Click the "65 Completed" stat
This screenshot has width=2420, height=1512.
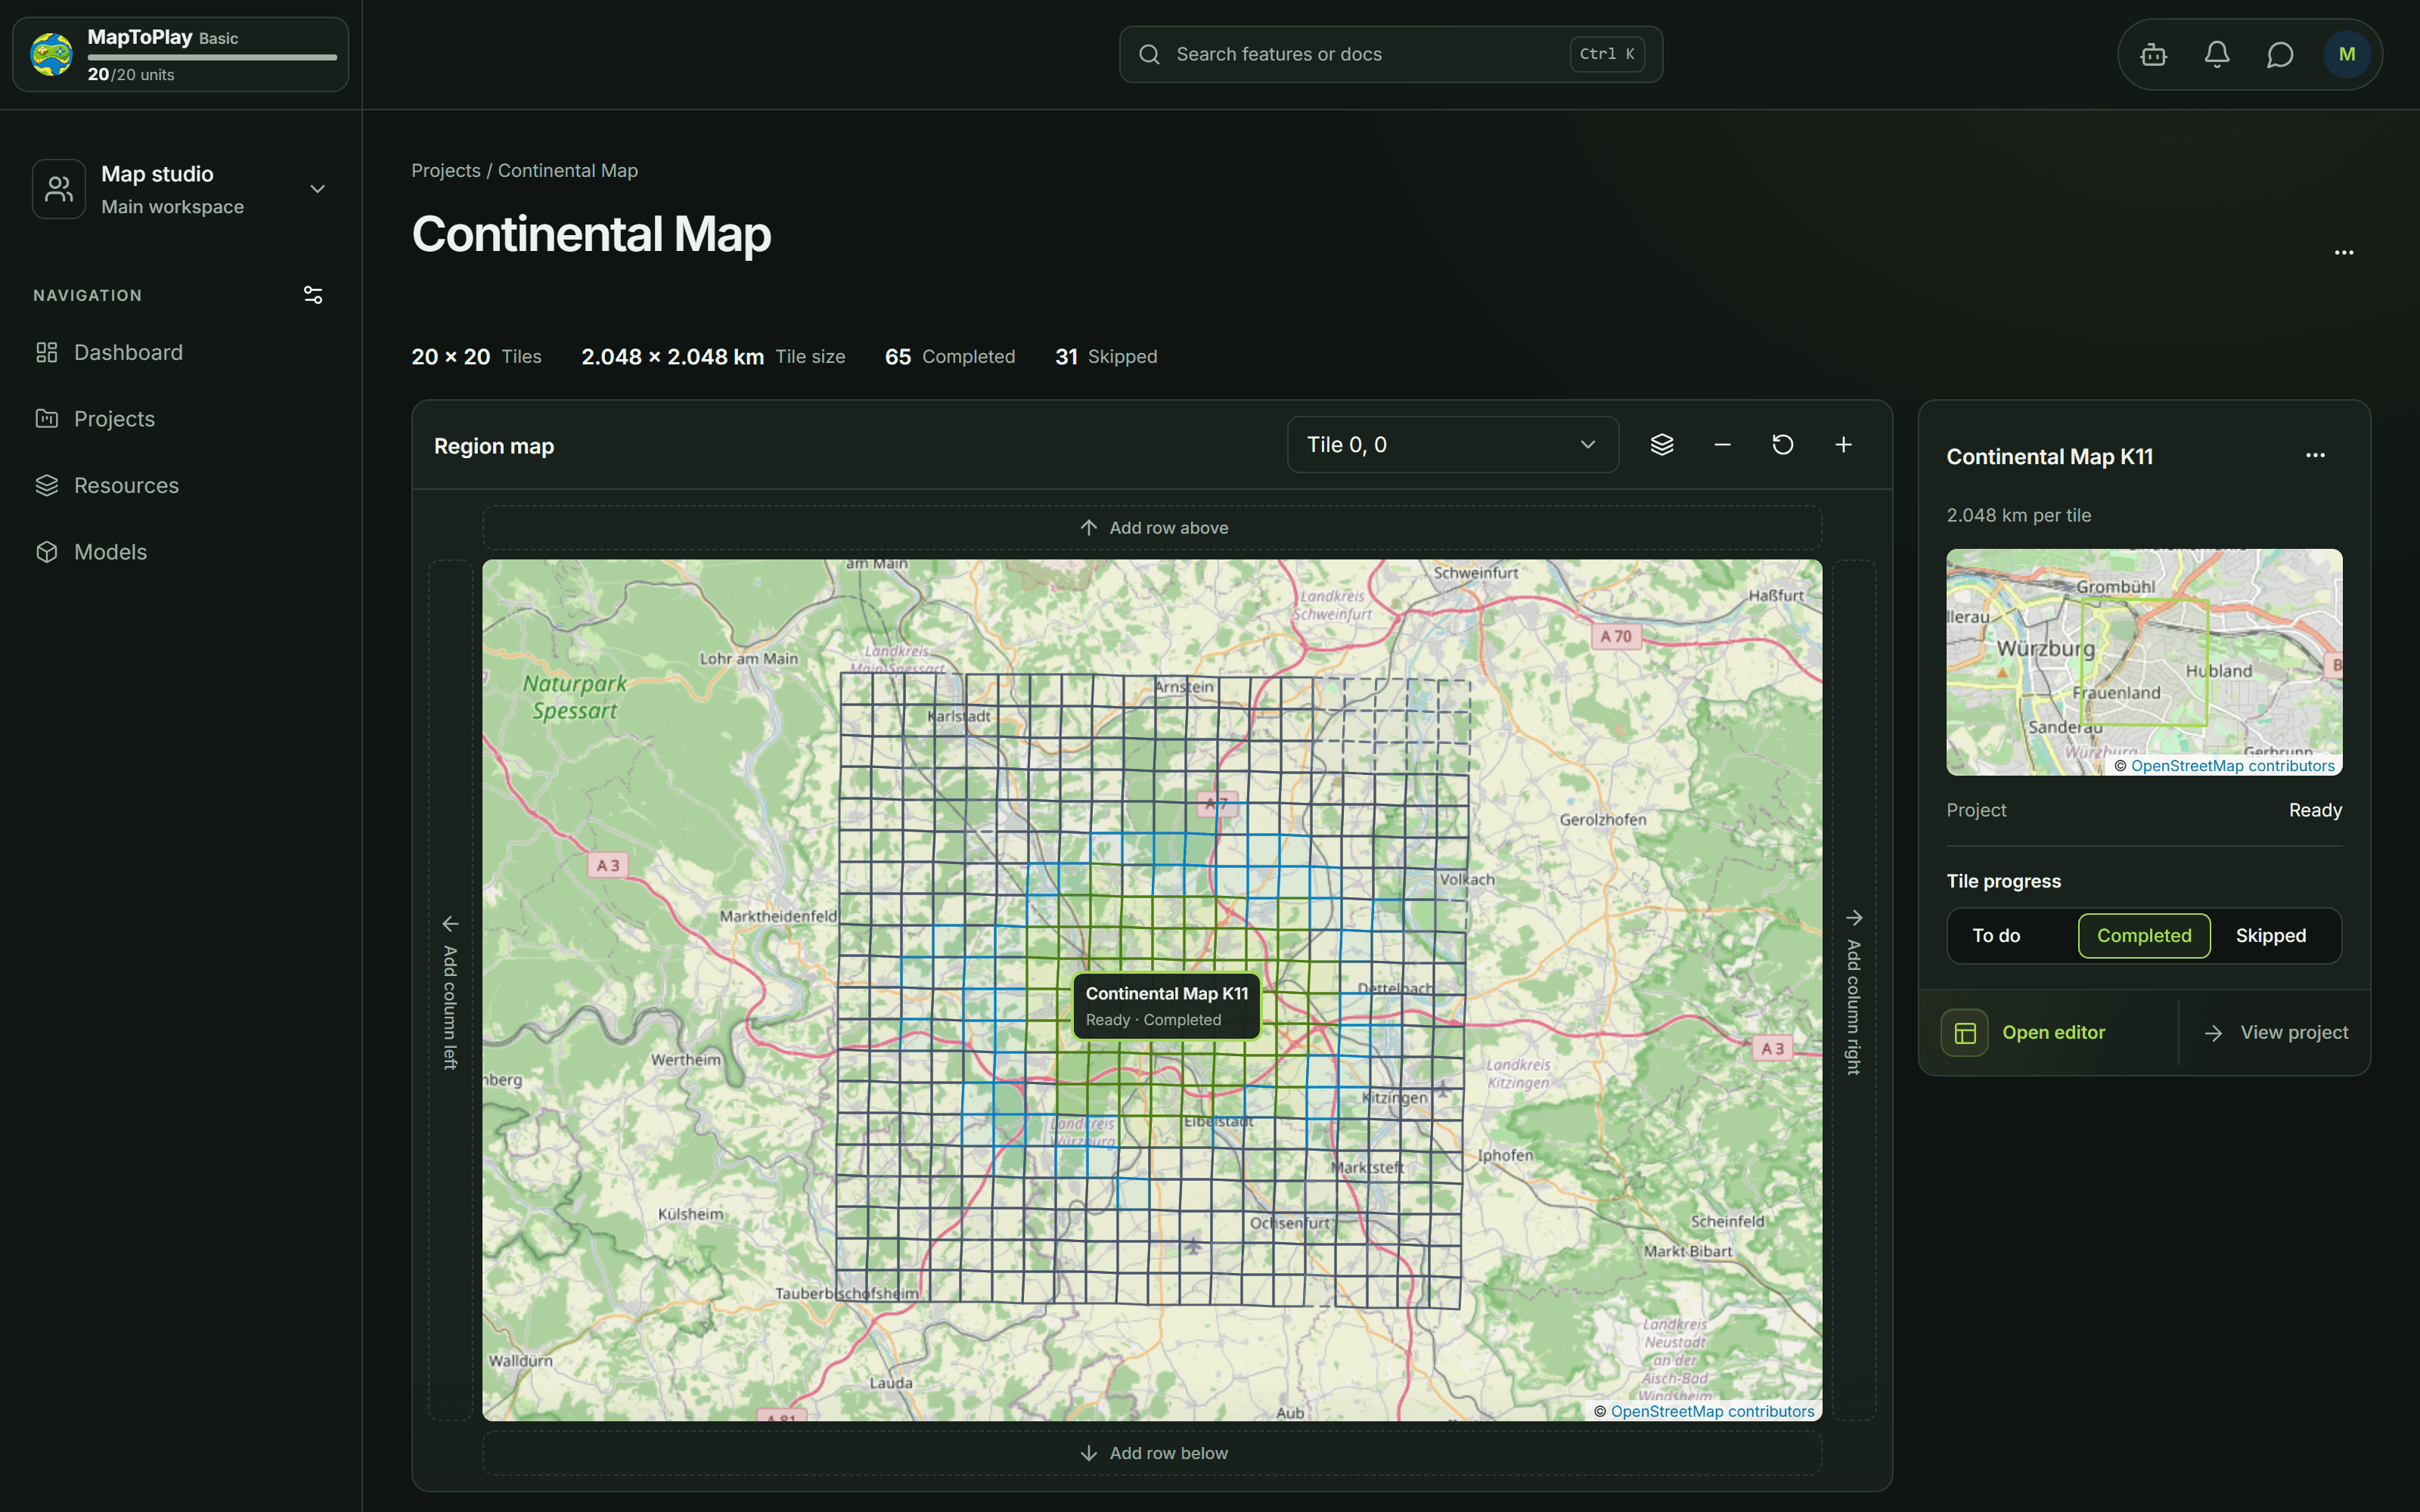[x=949, y=357]
